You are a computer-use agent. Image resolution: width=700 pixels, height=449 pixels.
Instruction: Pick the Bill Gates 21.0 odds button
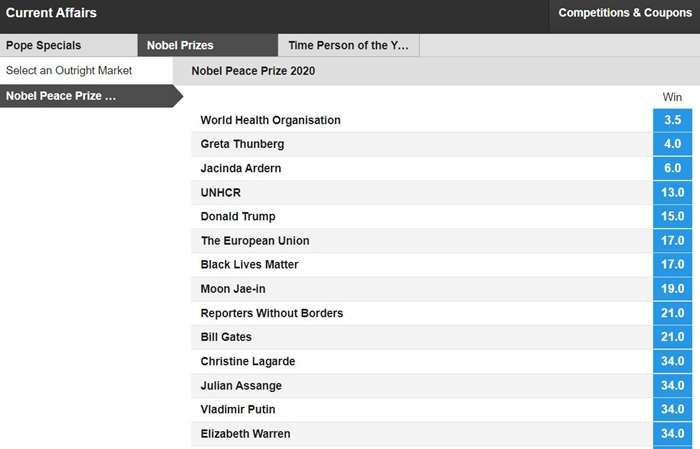click(x=672, y=337)
